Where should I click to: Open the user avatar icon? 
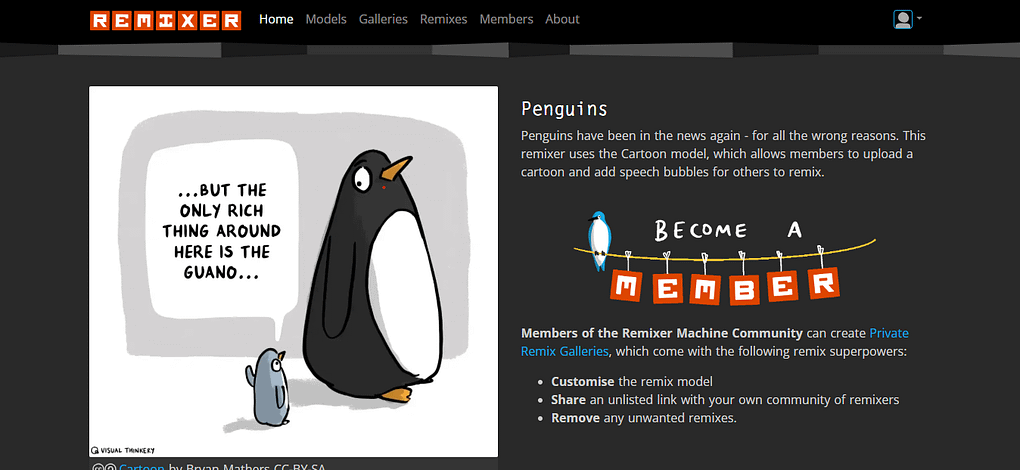pos(903,19)
